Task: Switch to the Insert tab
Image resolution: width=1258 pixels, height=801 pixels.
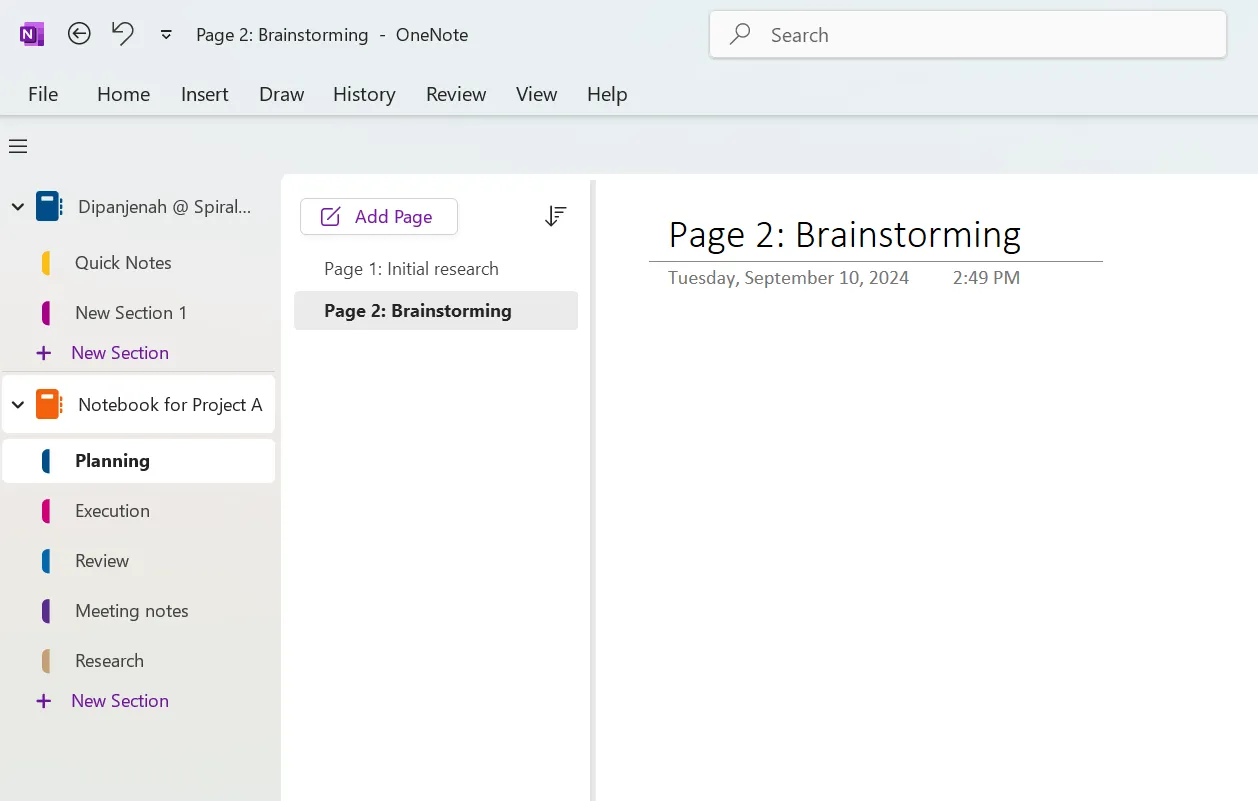Action: coord(205,94)
